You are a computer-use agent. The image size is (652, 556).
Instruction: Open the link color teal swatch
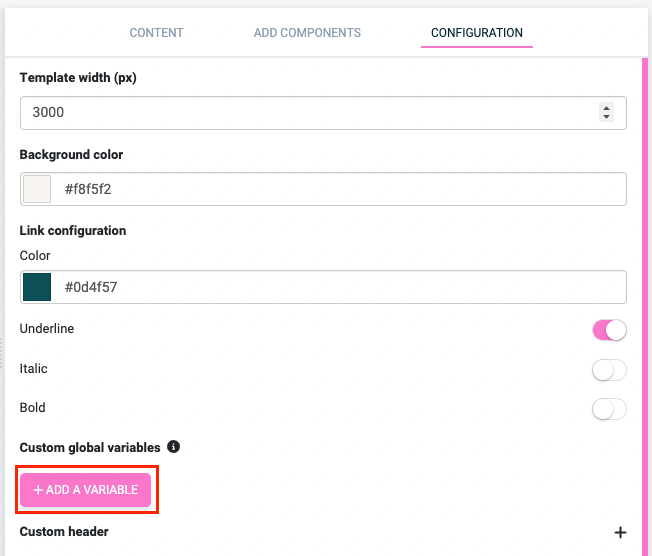point(37,287)
